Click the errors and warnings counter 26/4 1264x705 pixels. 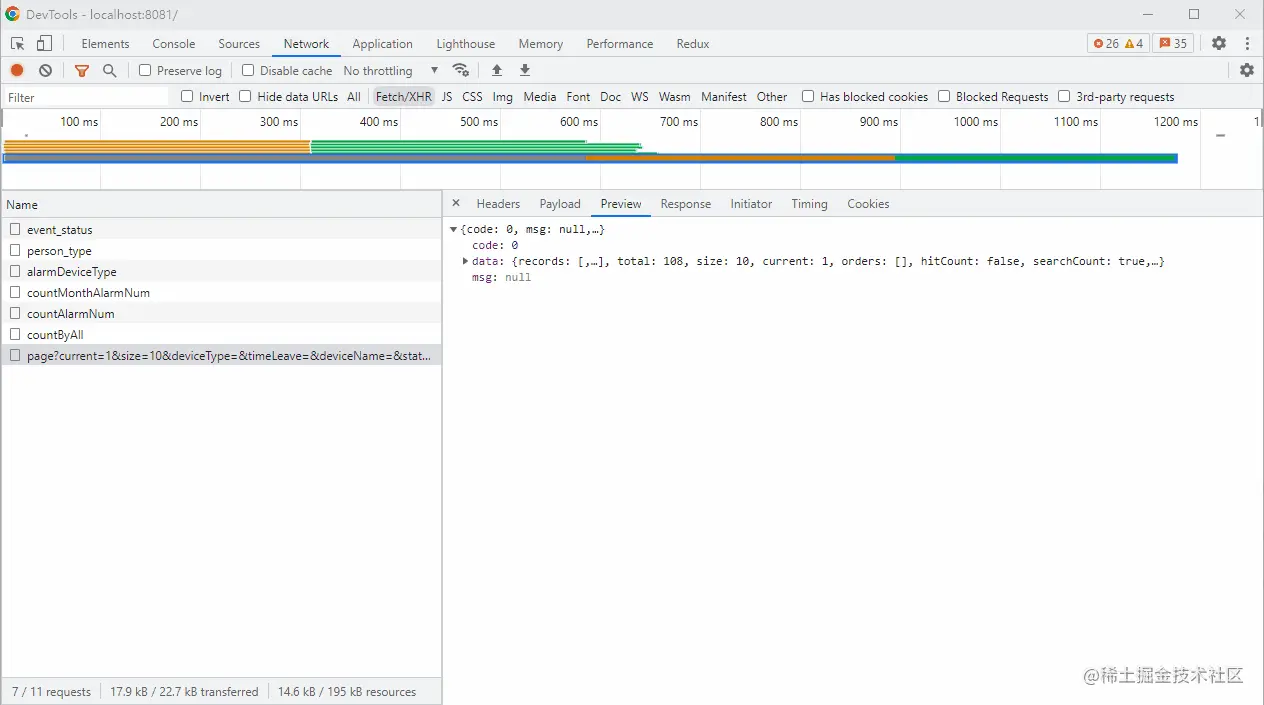(x=1118, y=44)
